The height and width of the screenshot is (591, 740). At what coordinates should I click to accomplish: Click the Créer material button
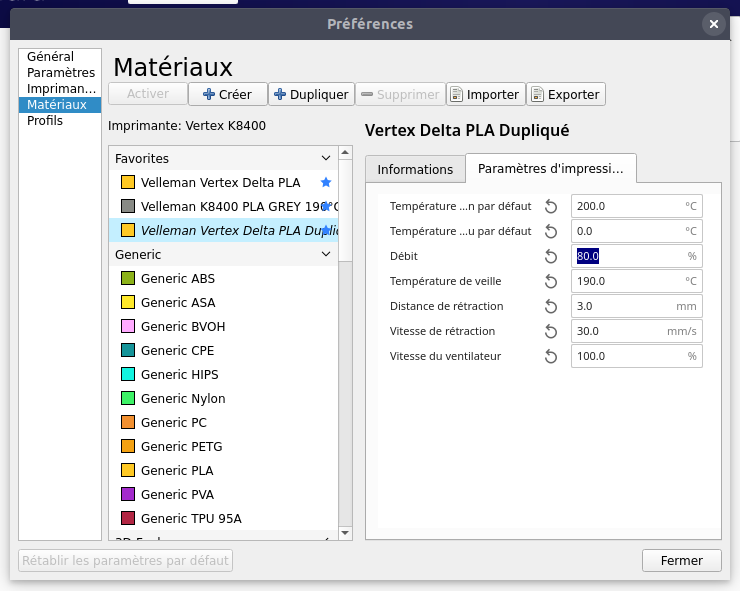[227, 94]
